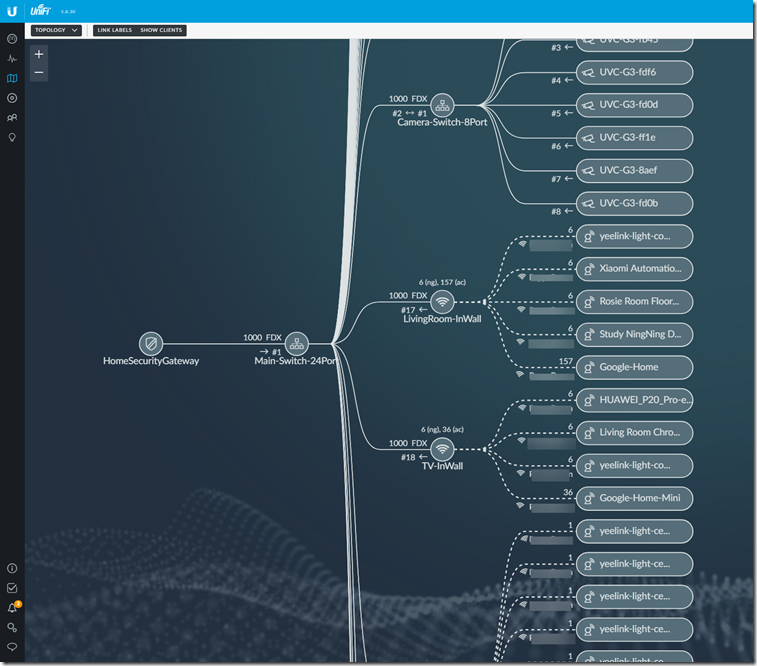757x666 pixels.
Task: Click the '#2 ↔ #1' port label near Camera-Switch-8Port
Action: pos(409,113)
